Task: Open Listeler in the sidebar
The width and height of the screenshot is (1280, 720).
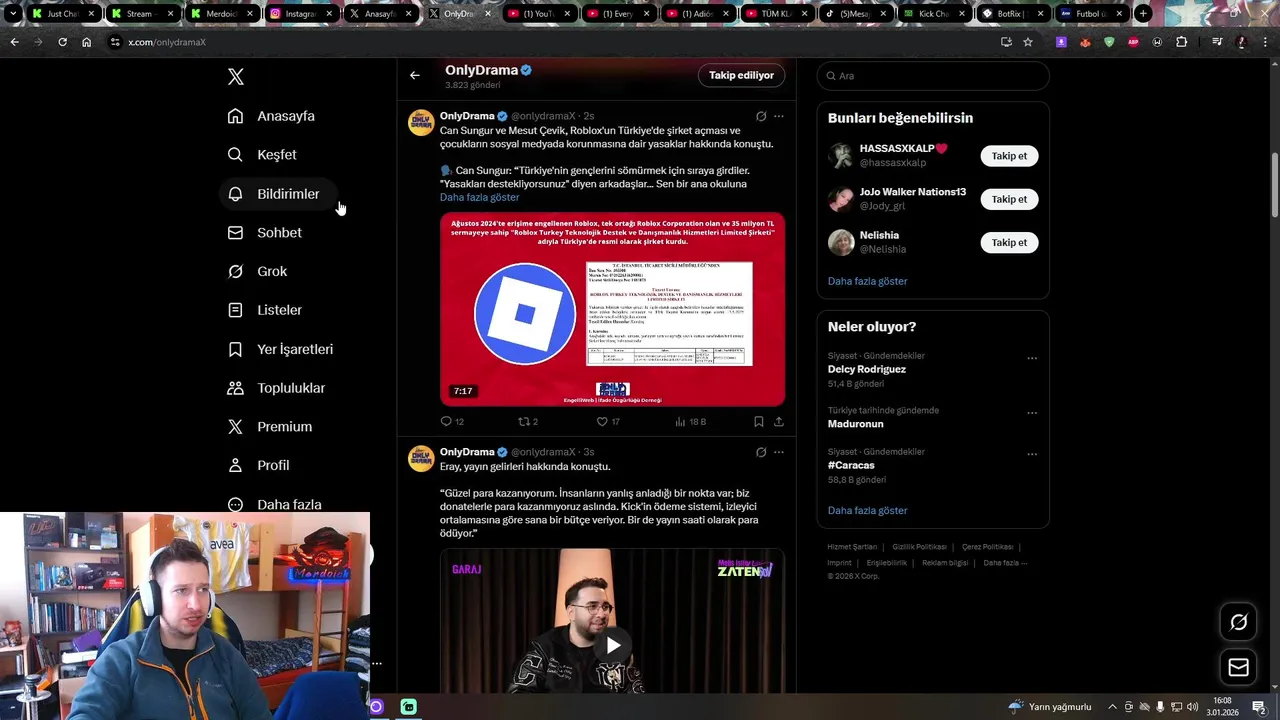Action: (265, 310)
